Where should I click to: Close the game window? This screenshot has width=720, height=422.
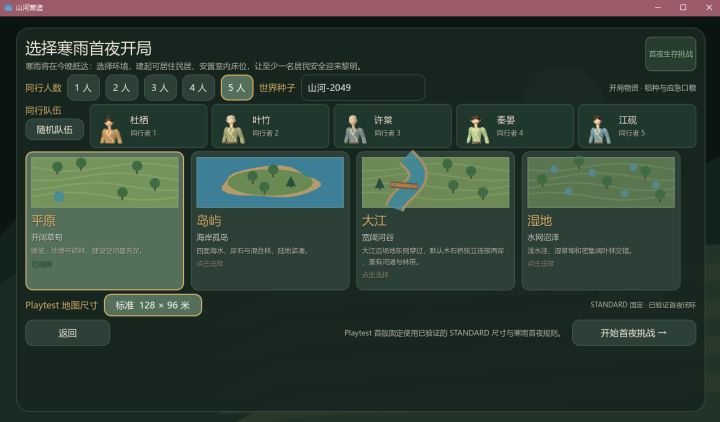coord(709,8)
